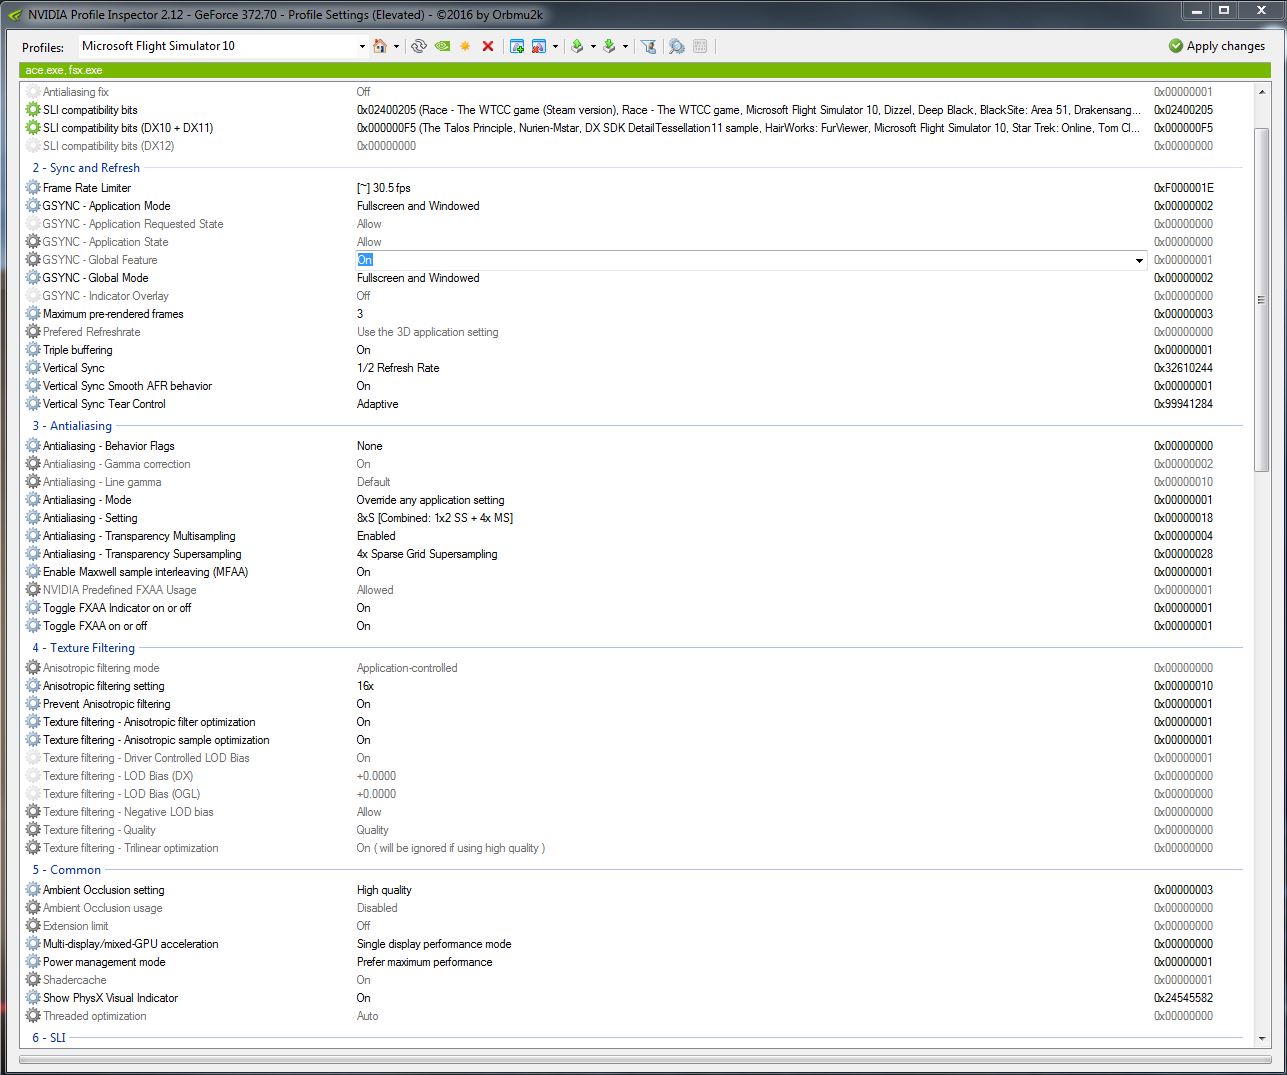Click the Profiles name input field
The image size is (1287, 1075).
pos(216,46)
